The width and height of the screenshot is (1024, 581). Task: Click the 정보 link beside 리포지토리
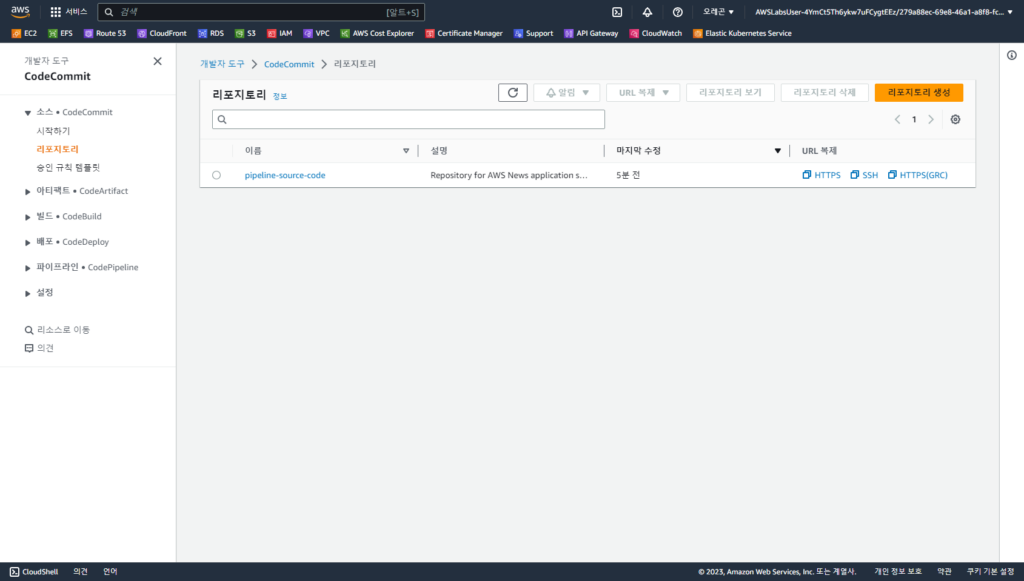280,96
